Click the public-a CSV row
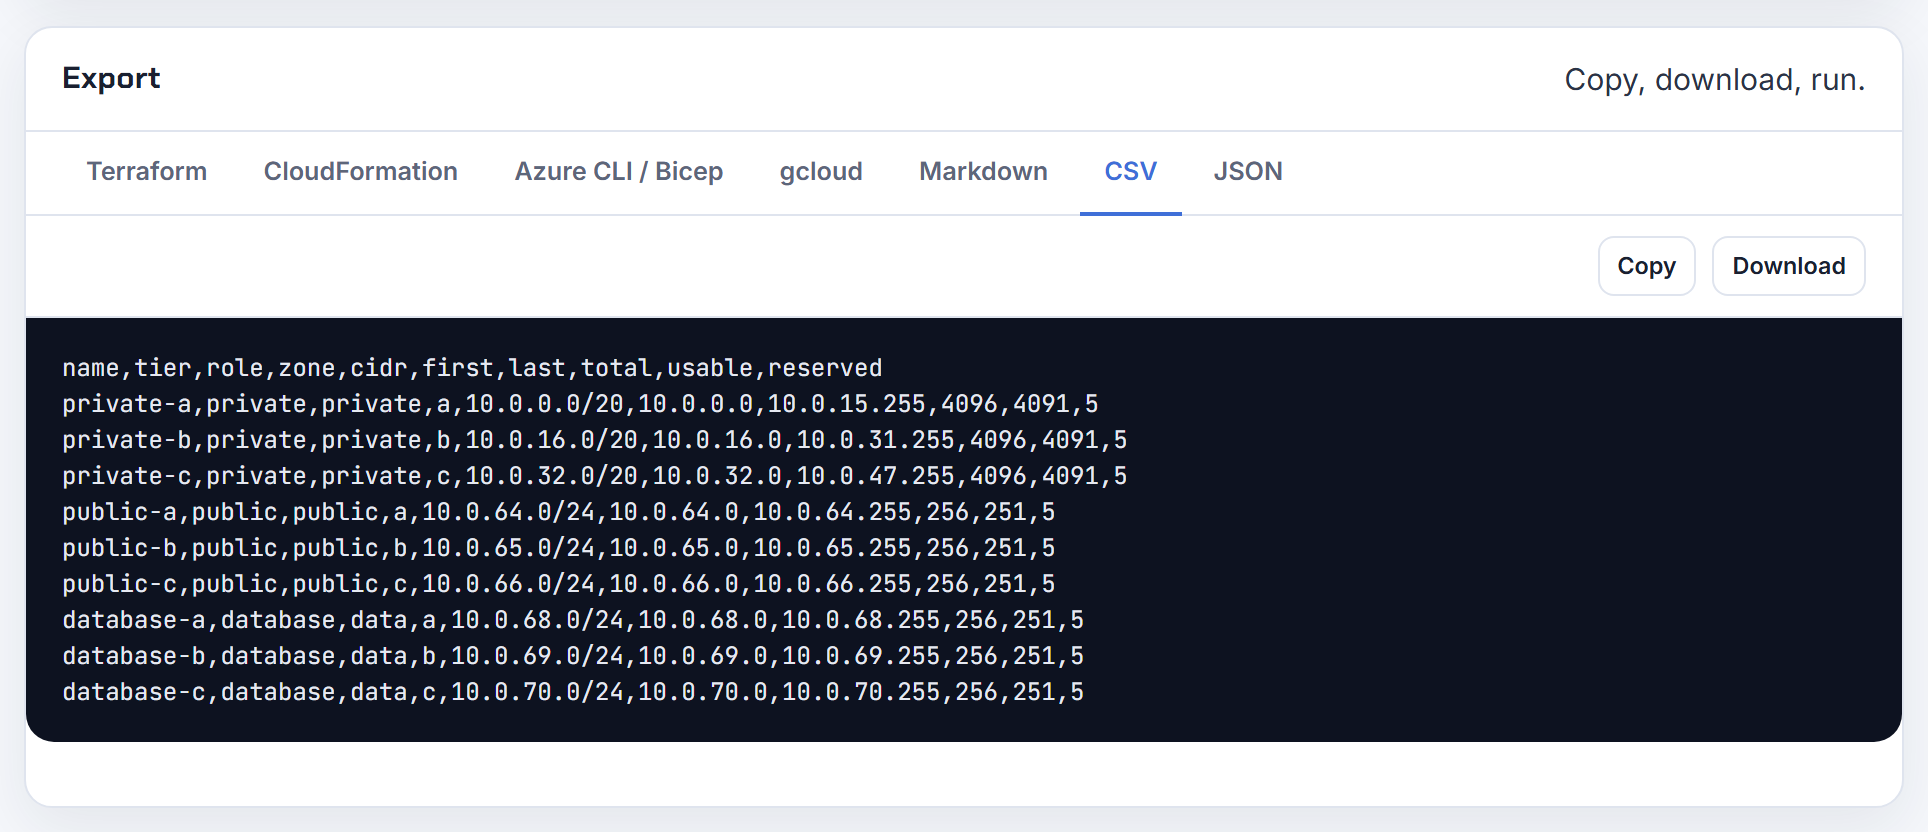 [x=559, y=512]
